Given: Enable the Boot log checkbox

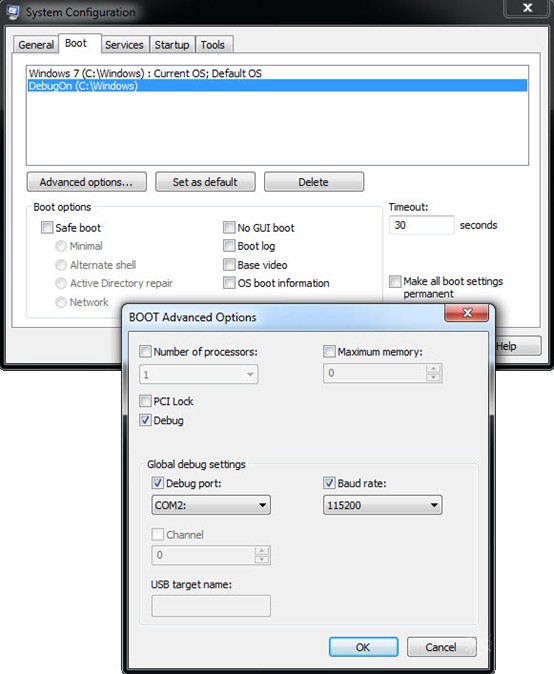Looking at the screenshot, I should pos(229,246).
